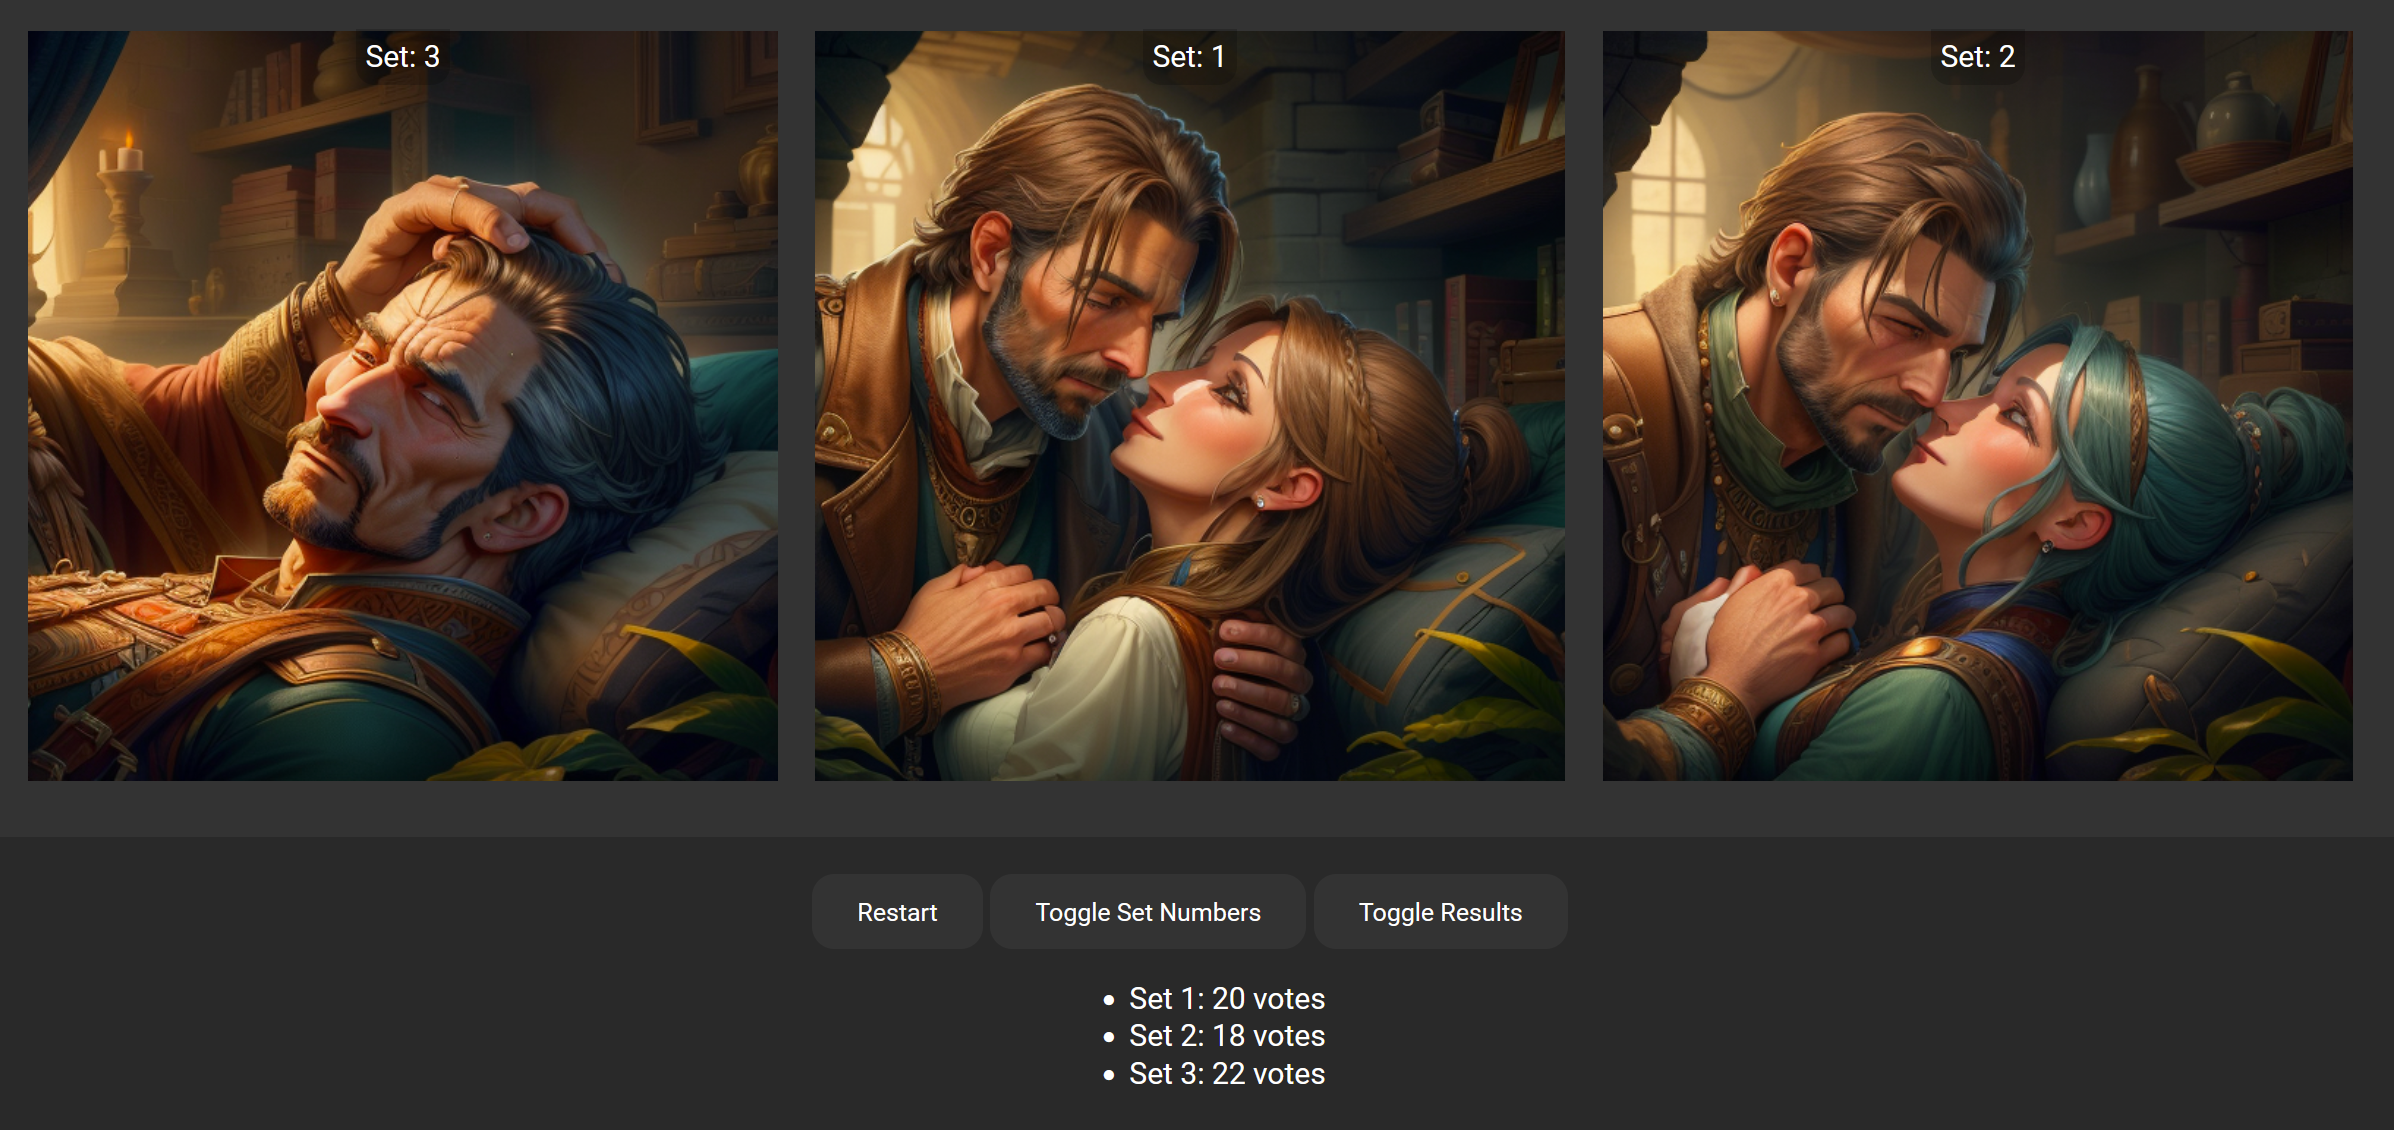
Task: Click the Restart button
Action: coord(897,912)
